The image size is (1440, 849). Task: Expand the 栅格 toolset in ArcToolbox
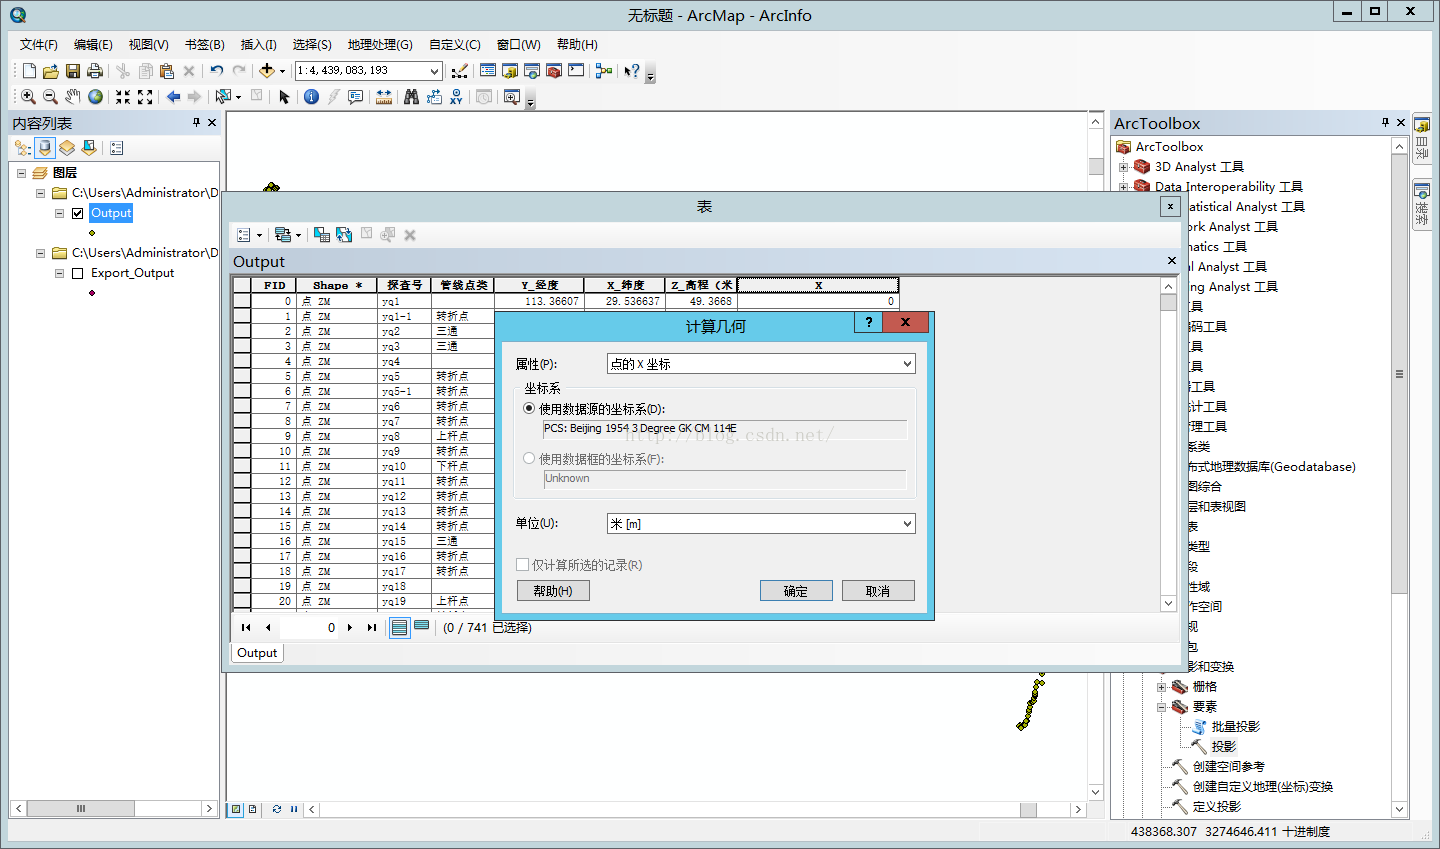1161,687
